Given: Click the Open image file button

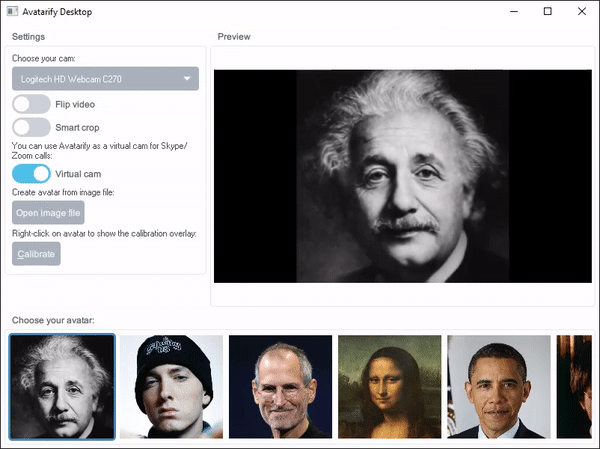Looking at the screenshot, I should click(x=48, y=212).
